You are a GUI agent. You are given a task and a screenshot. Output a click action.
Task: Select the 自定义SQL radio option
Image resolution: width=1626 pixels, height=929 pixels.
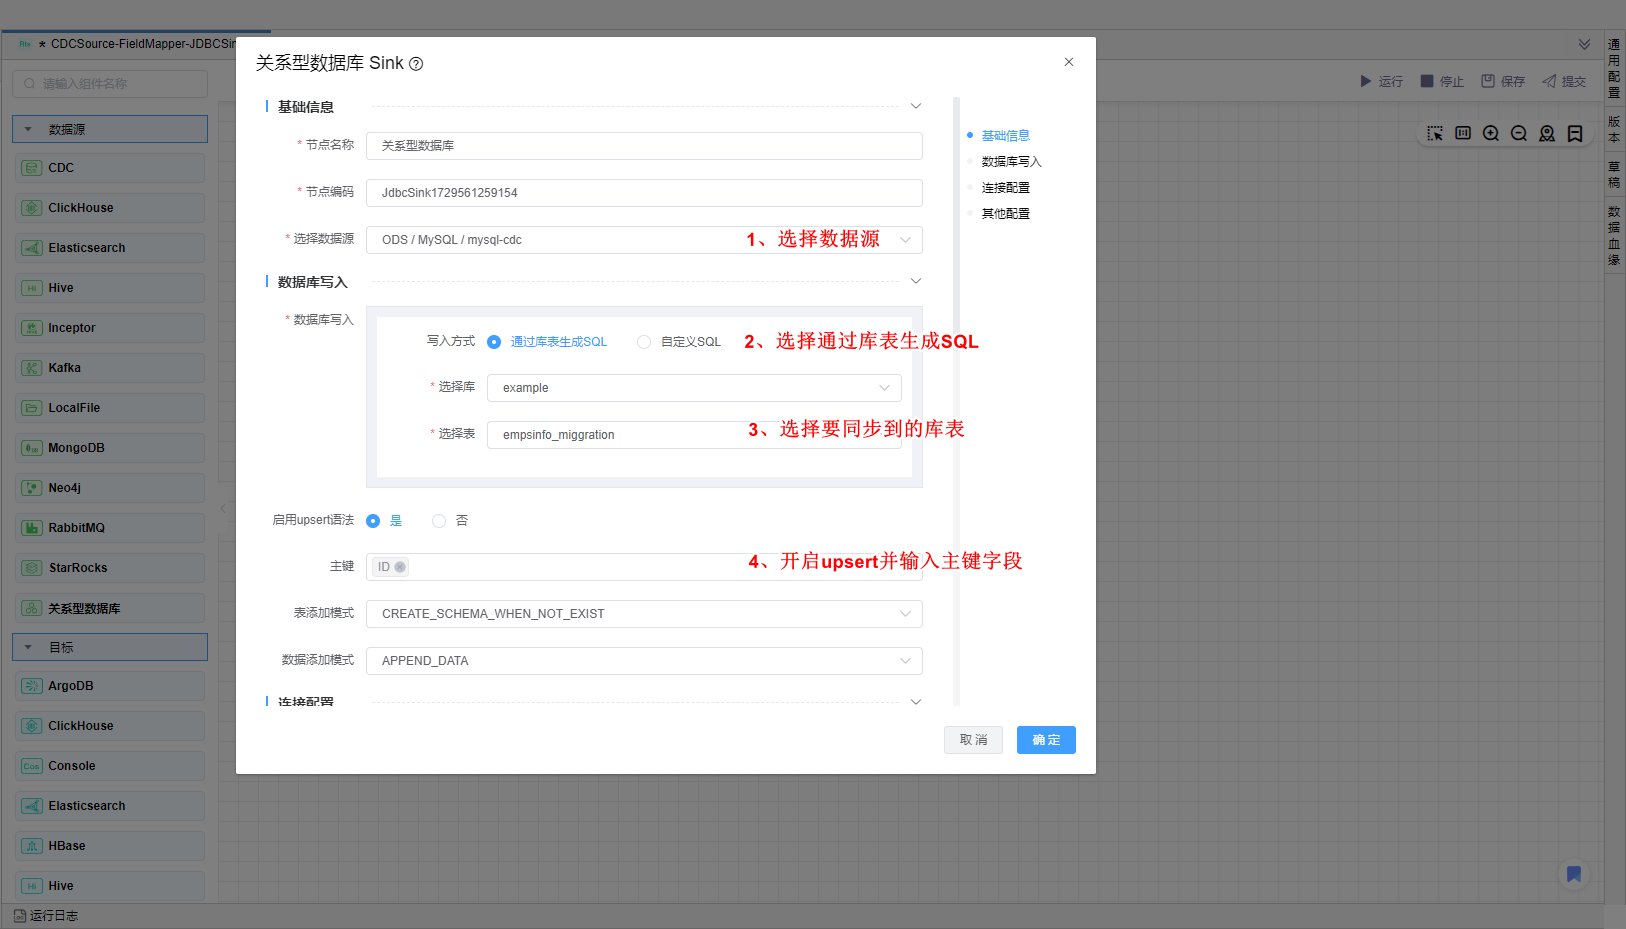[644, 342]
